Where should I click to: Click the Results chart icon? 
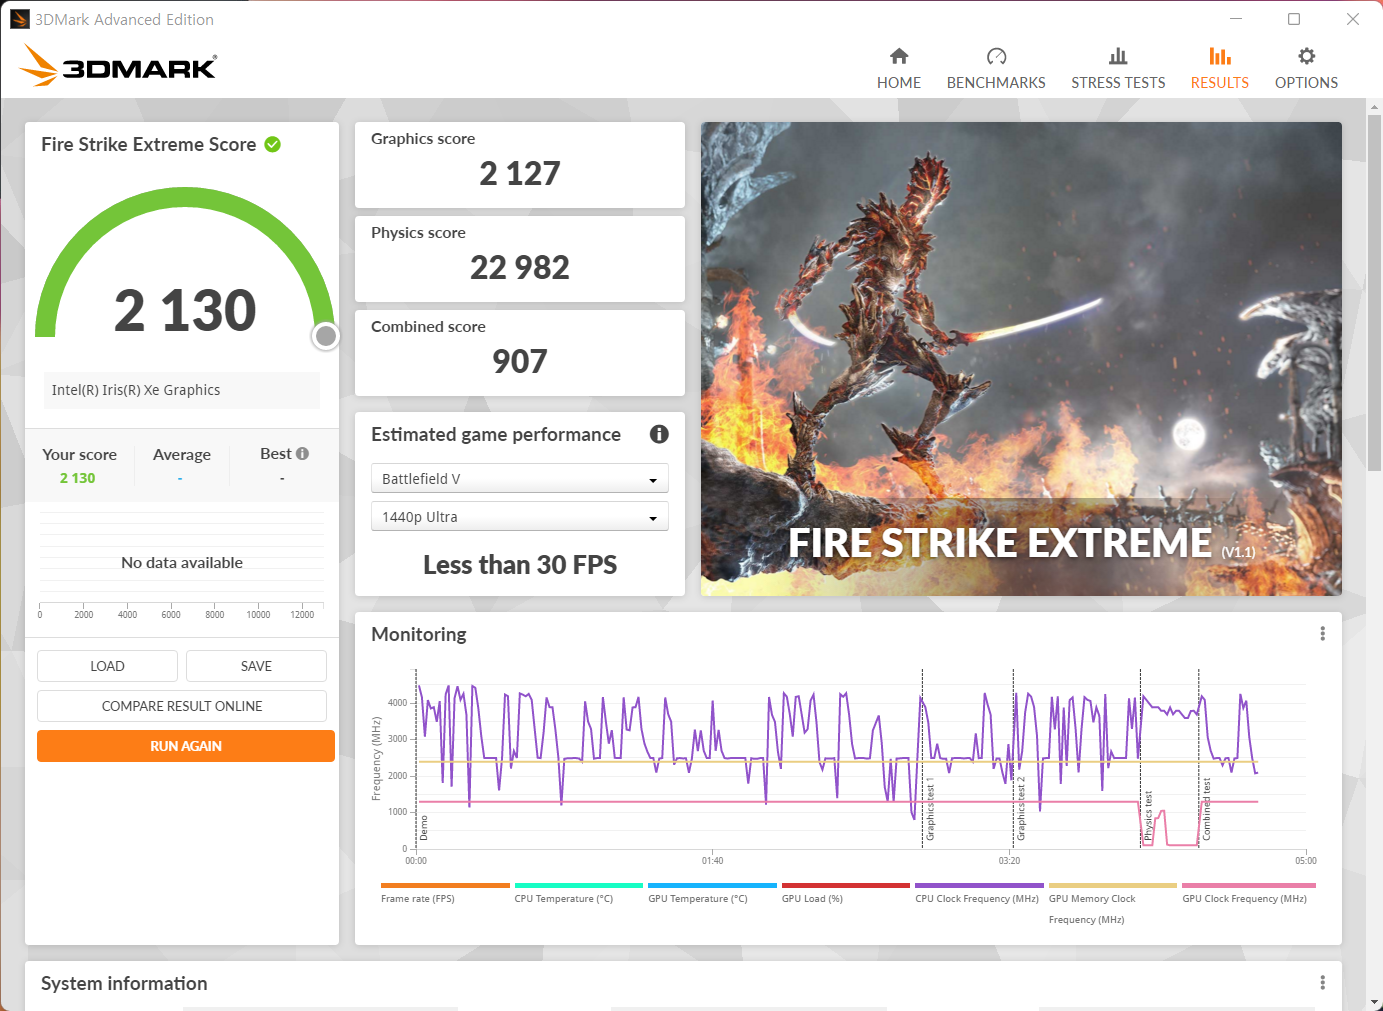pos(1220,56)
